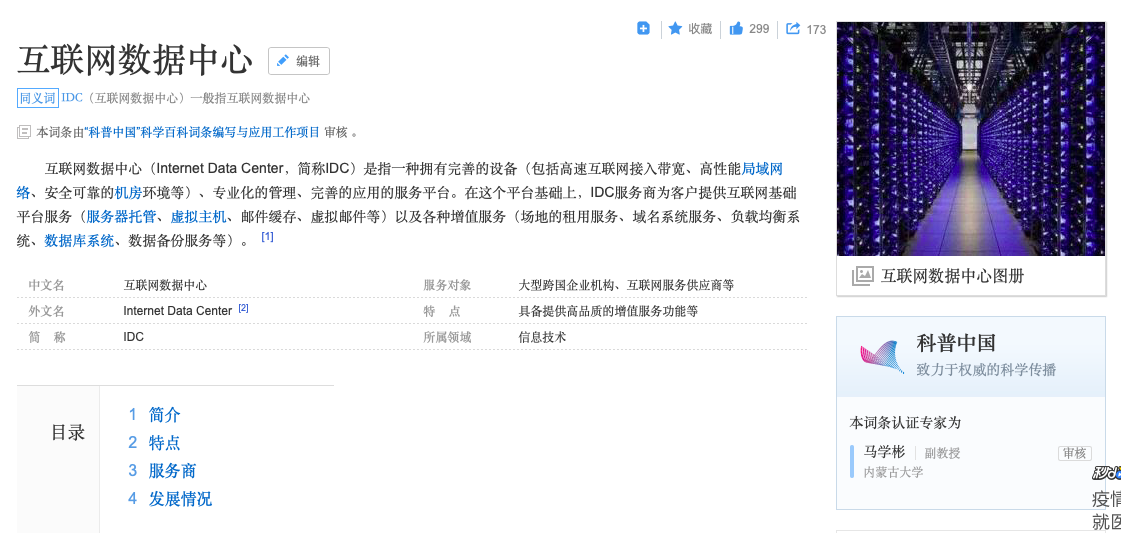This screenshot has width=1121, height=533.
Task: Click the 同义词 tag
Action: (38, 98)
